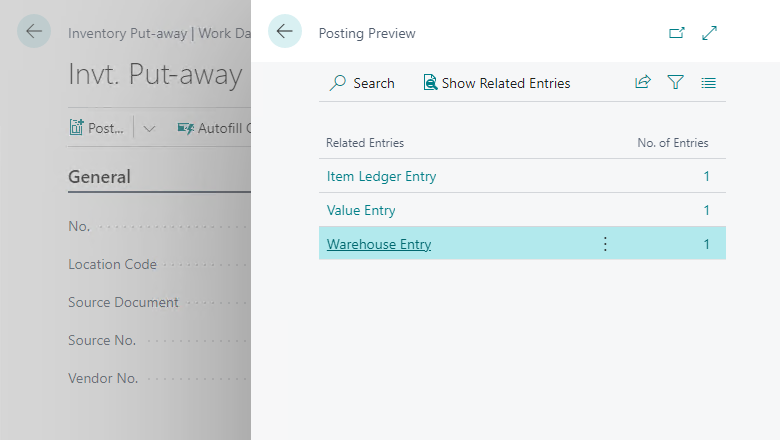Switch layout with the list view icon
The width and height of the screenshot is (780, 440).
709,83
